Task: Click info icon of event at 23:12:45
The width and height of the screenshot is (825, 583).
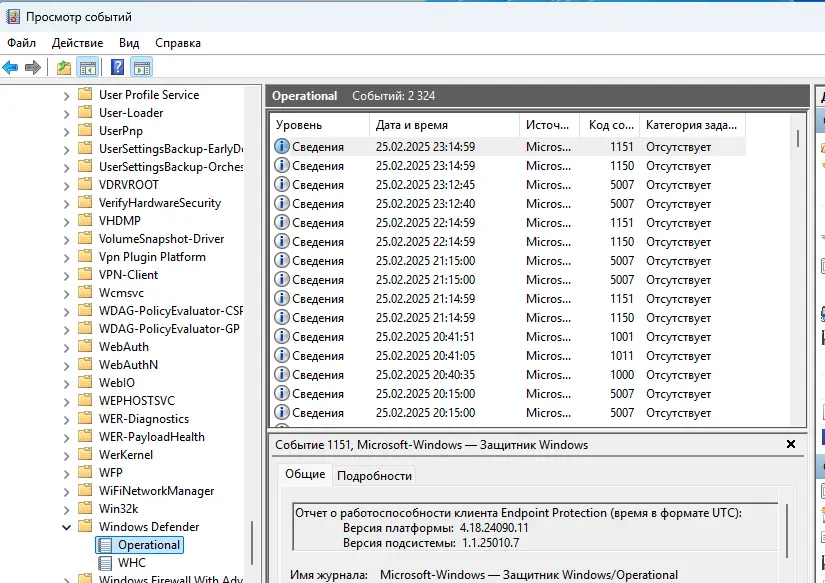Action: 282,185
